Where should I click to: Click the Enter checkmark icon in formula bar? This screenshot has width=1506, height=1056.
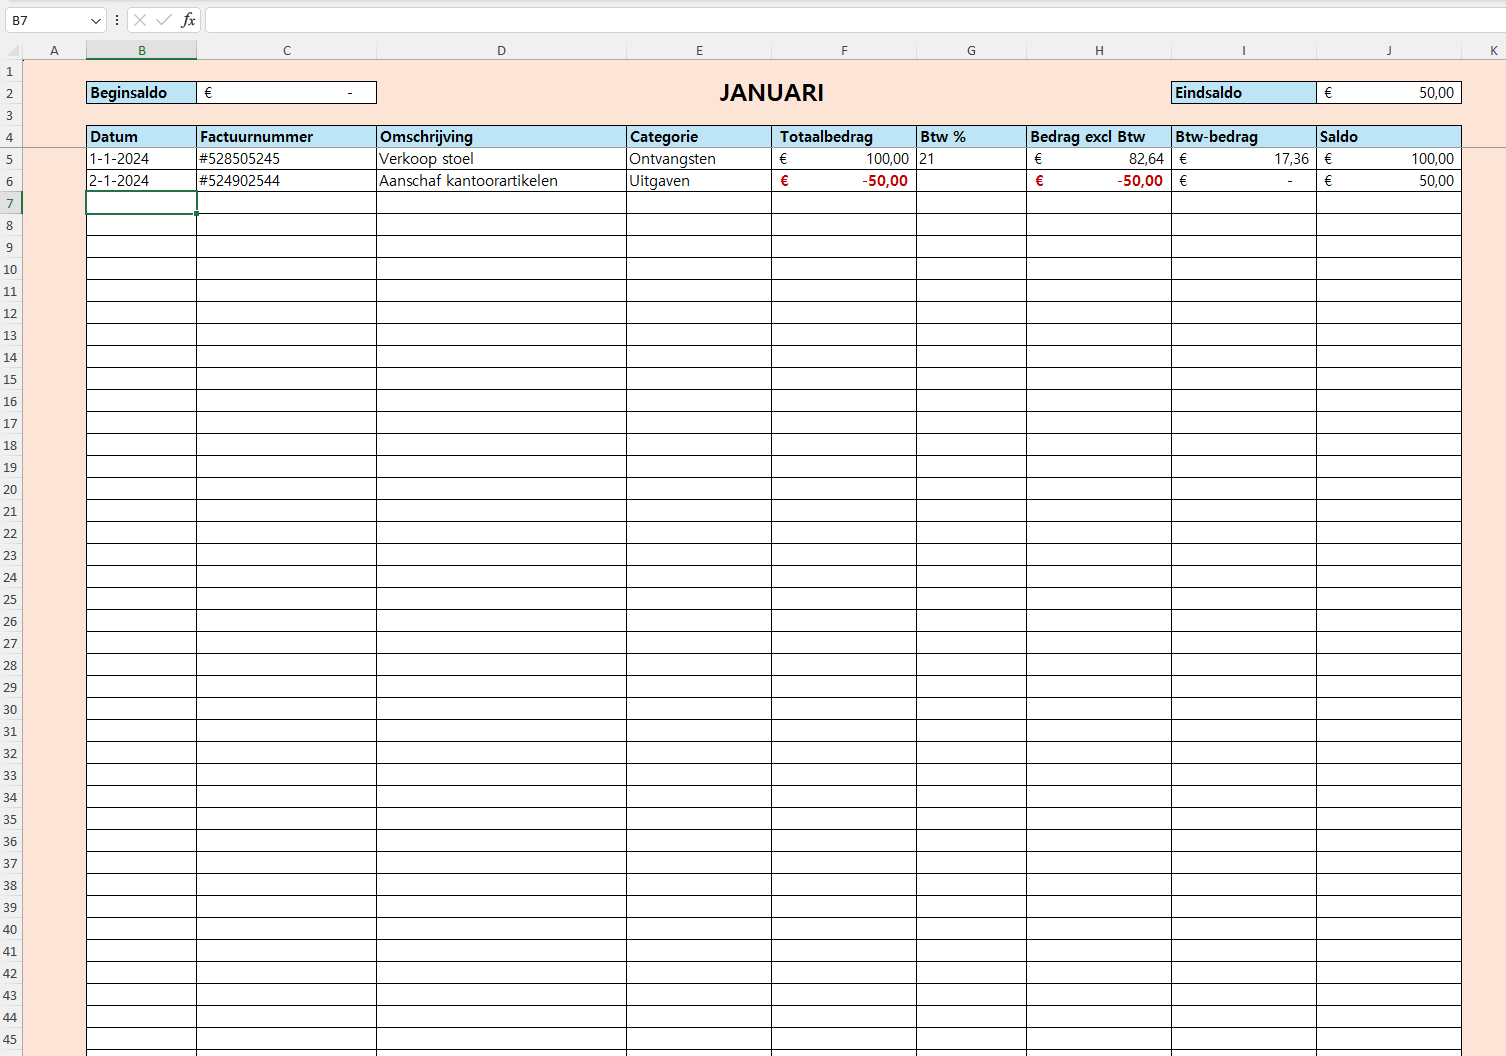[163, 20]
